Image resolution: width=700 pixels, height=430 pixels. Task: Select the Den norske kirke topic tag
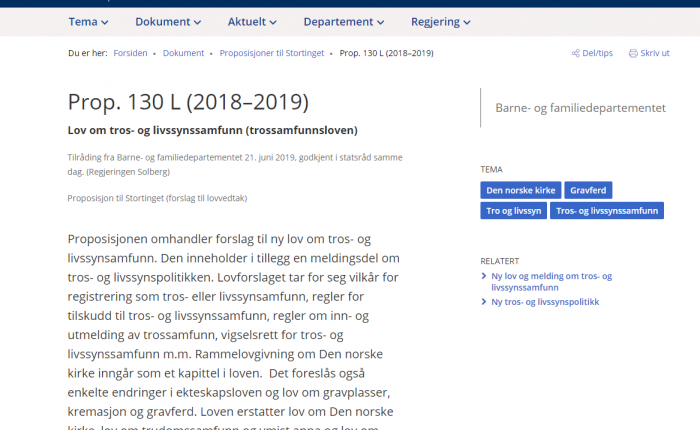[x=521, y=190]
